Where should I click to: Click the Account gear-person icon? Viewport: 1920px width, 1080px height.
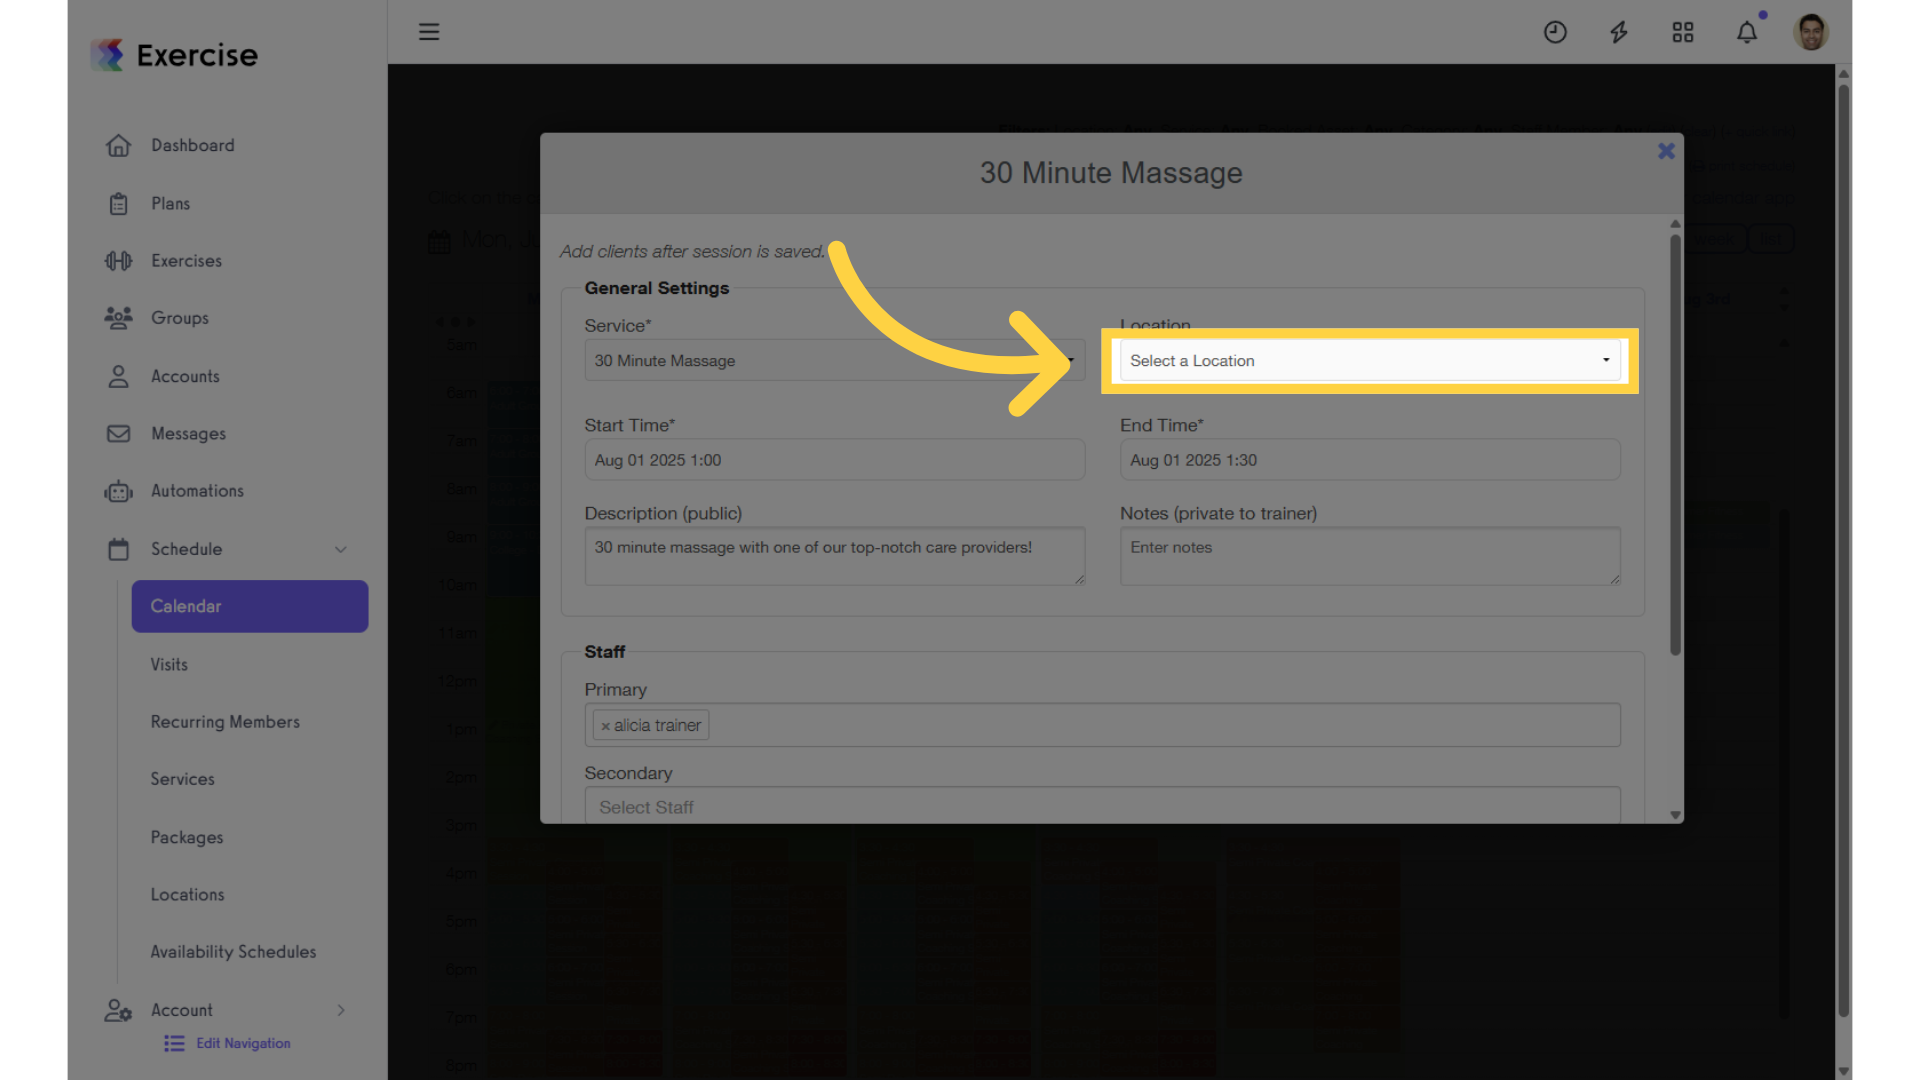[118, 1011]
